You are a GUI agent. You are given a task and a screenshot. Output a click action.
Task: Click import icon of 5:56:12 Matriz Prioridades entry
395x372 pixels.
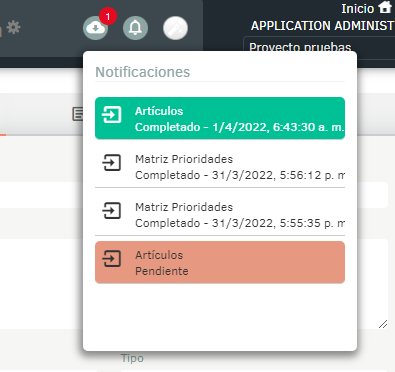(x=112, y=163)
